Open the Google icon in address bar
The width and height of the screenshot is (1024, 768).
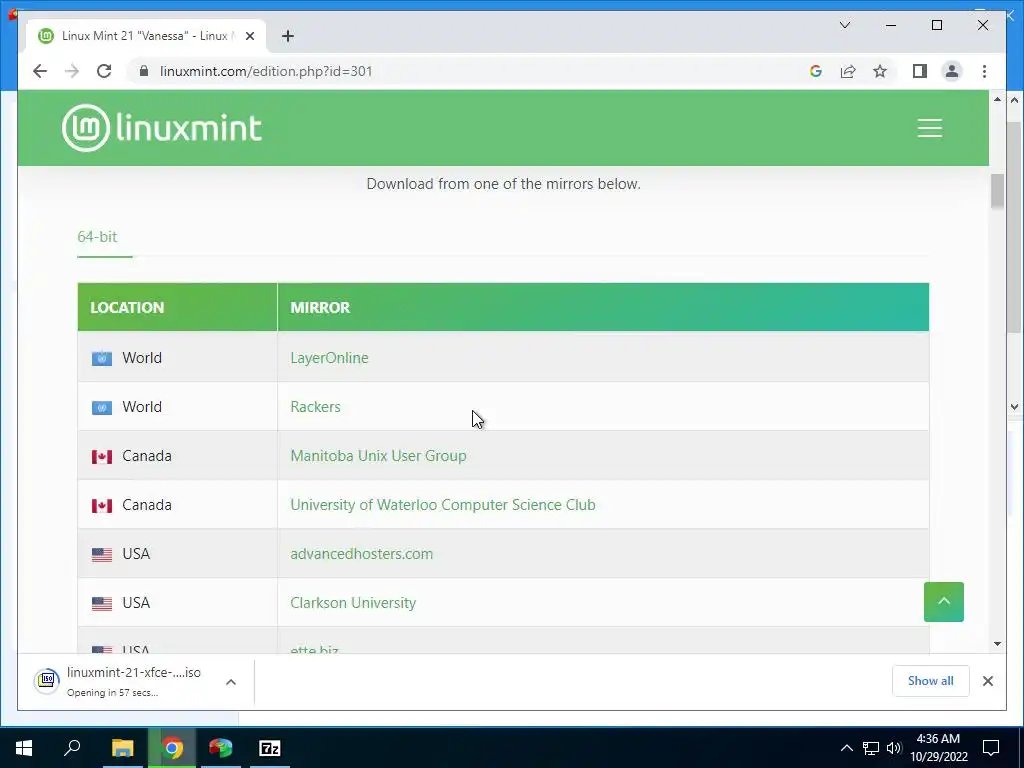(816, 71)
